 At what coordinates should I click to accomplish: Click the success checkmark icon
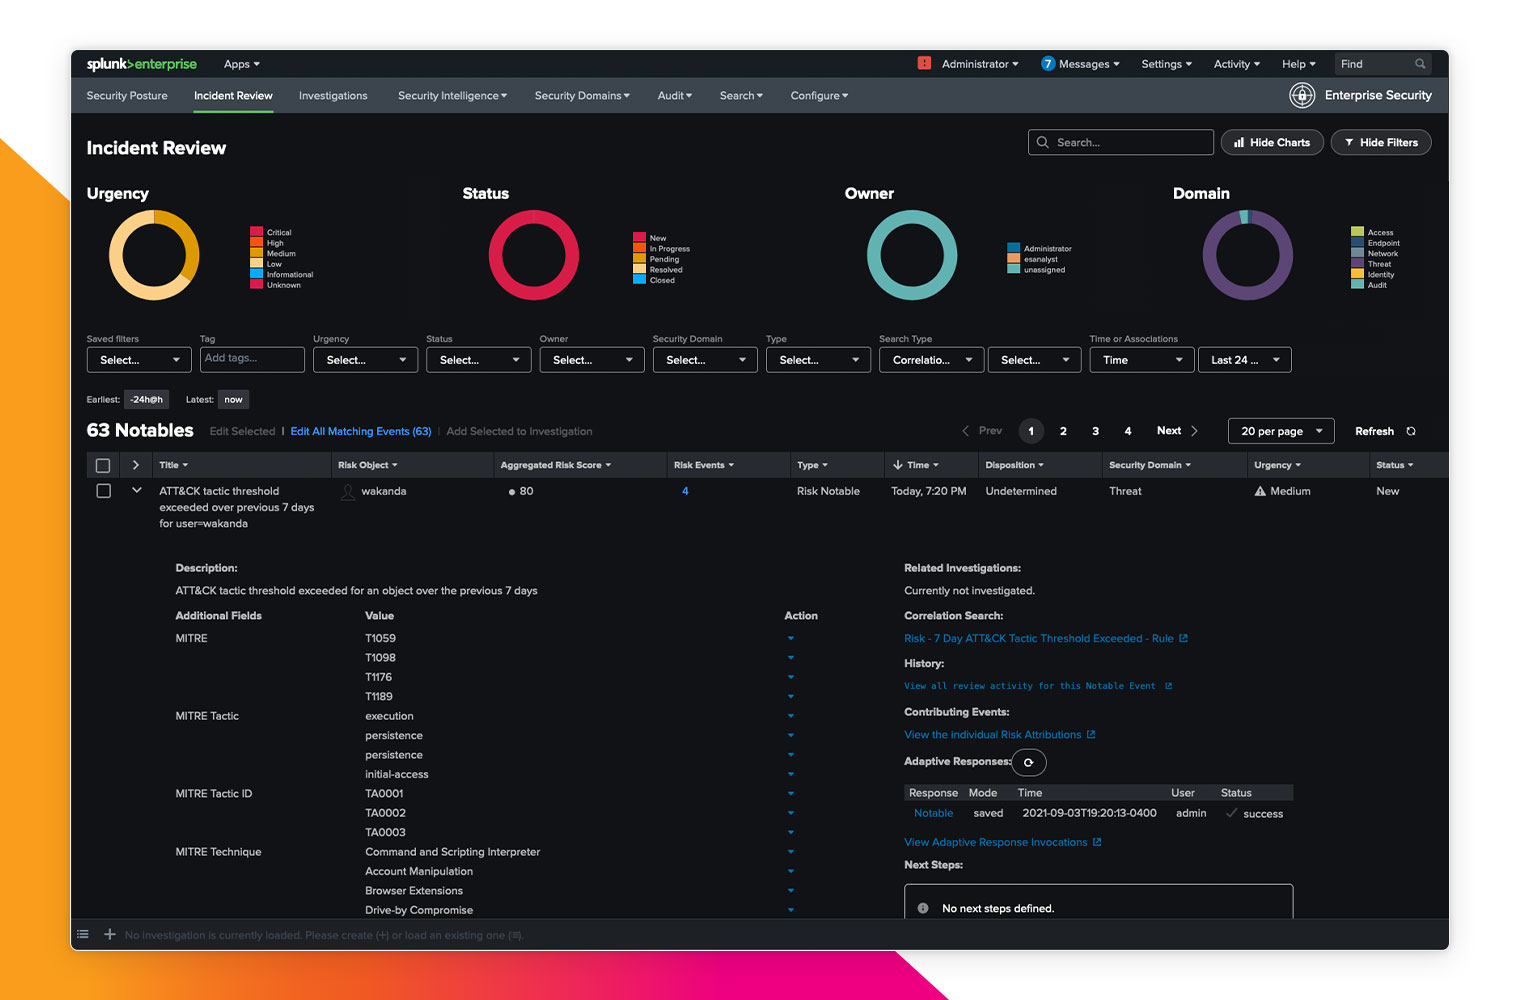point(1231,813)
